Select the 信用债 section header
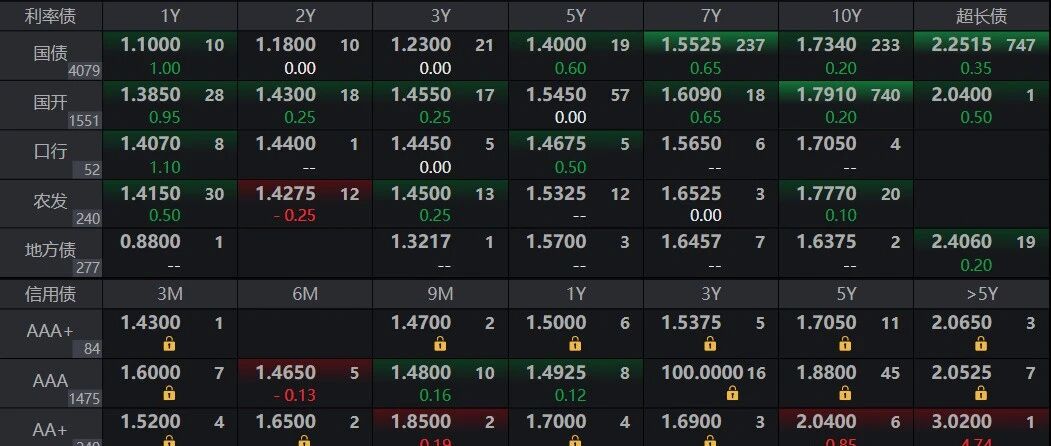Screen dimensions: 1051x446 [x=51, y=294]
